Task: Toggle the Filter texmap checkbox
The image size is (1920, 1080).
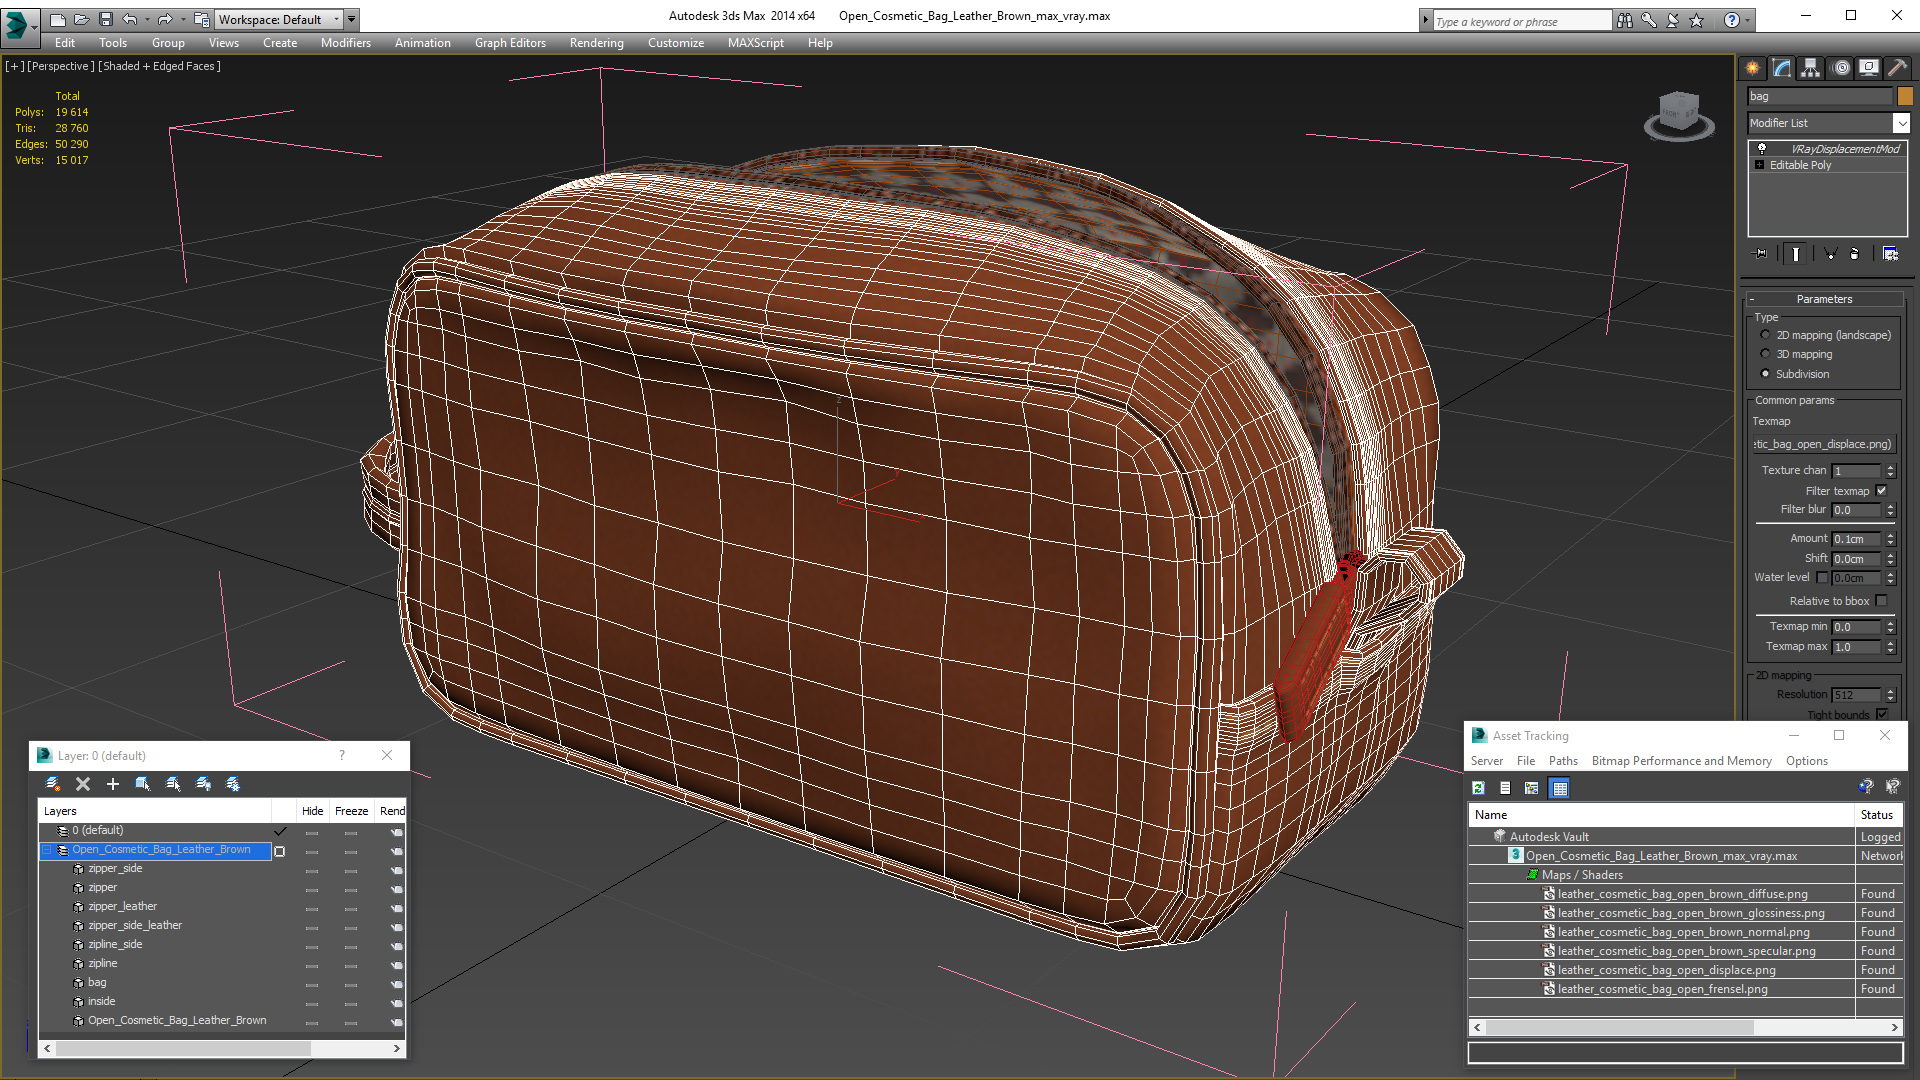Action: point(1881,491)
